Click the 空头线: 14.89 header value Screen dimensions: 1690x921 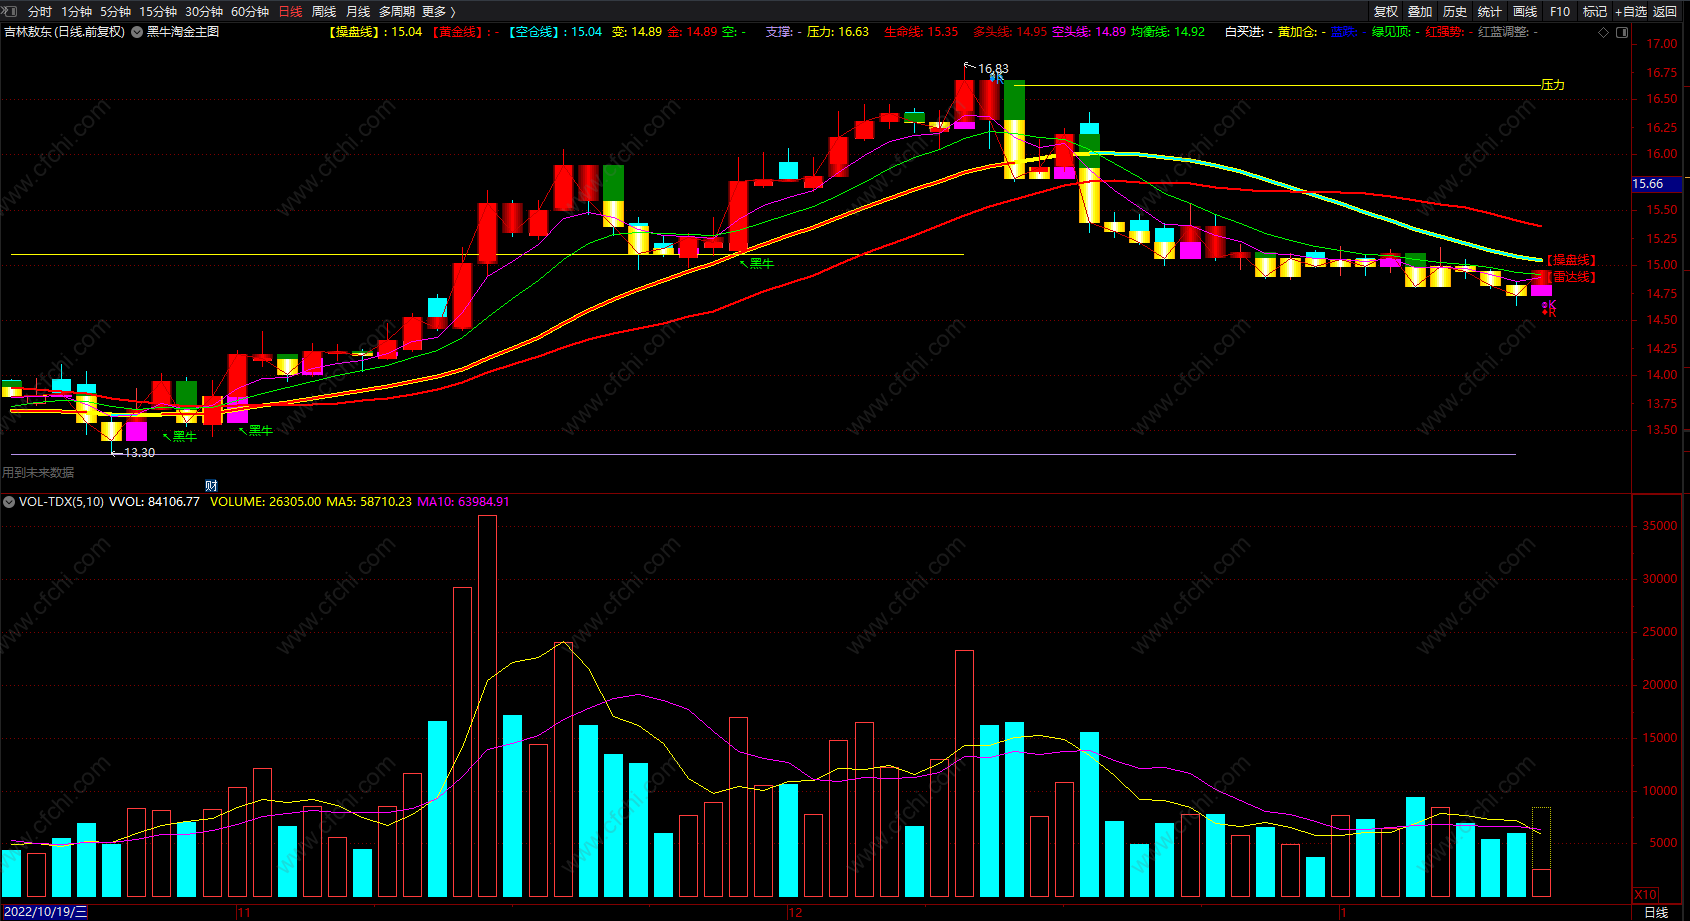(x=1089, y=32)
